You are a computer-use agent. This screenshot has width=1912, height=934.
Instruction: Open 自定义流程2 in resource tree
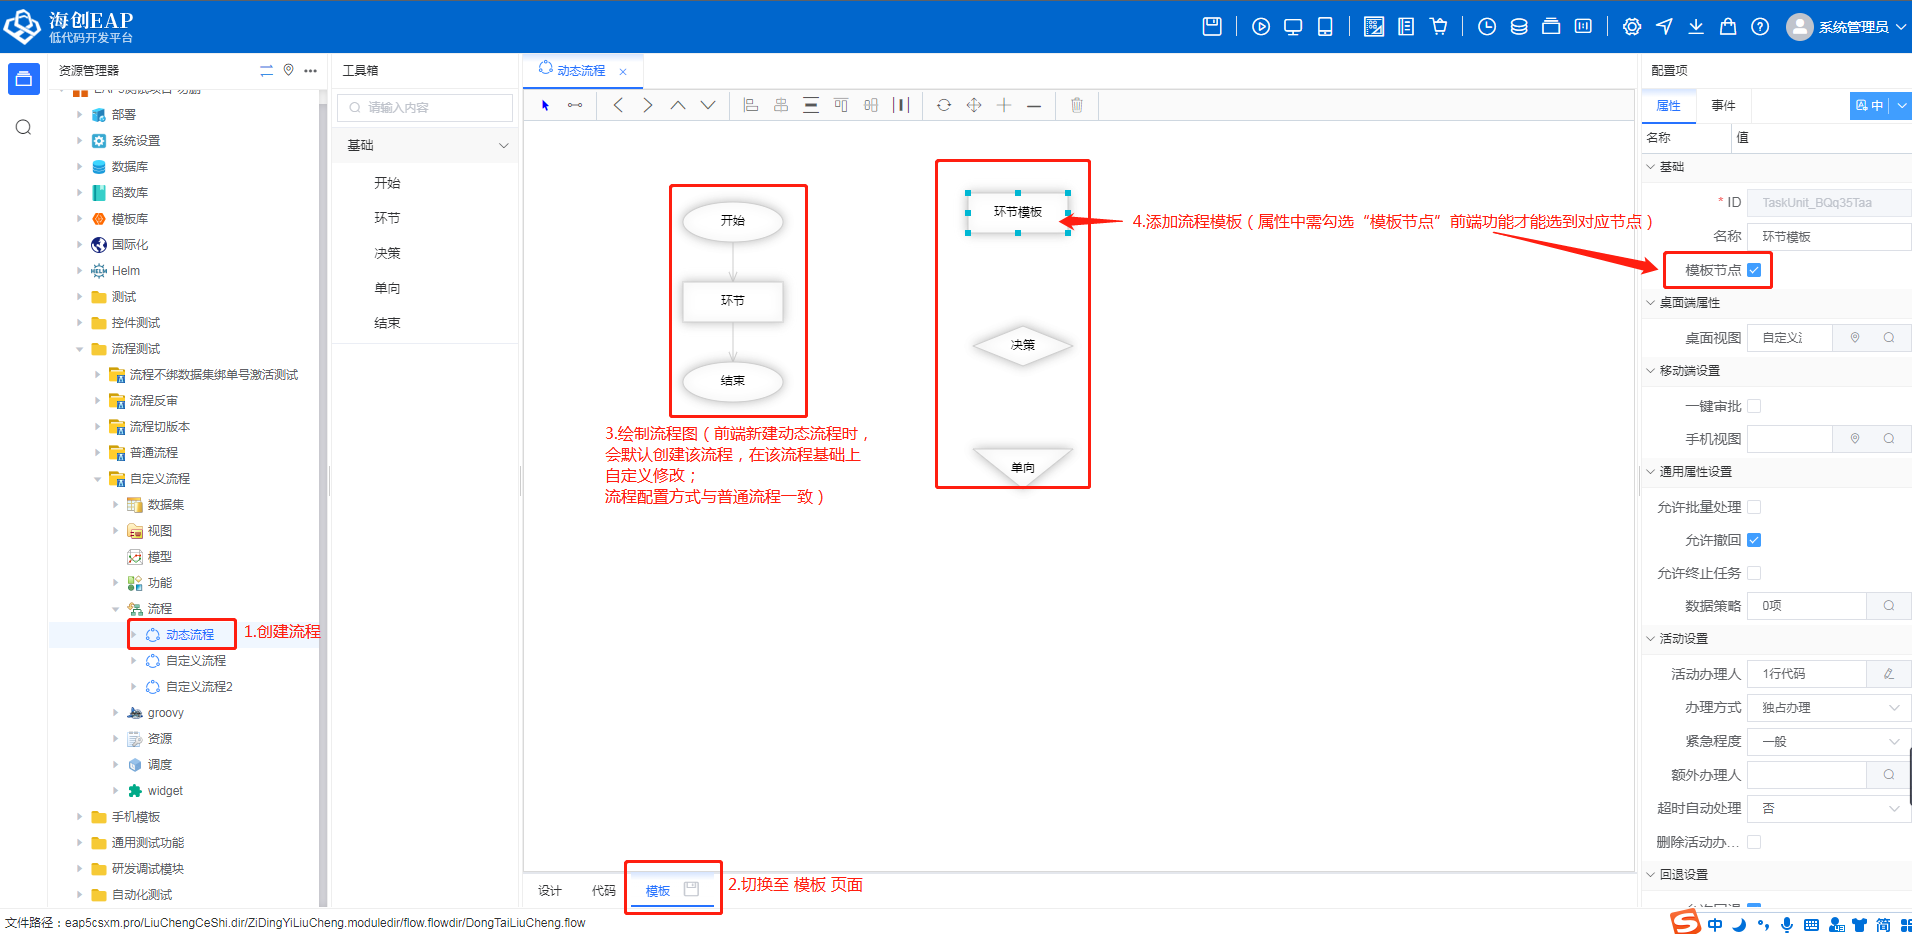198,687
